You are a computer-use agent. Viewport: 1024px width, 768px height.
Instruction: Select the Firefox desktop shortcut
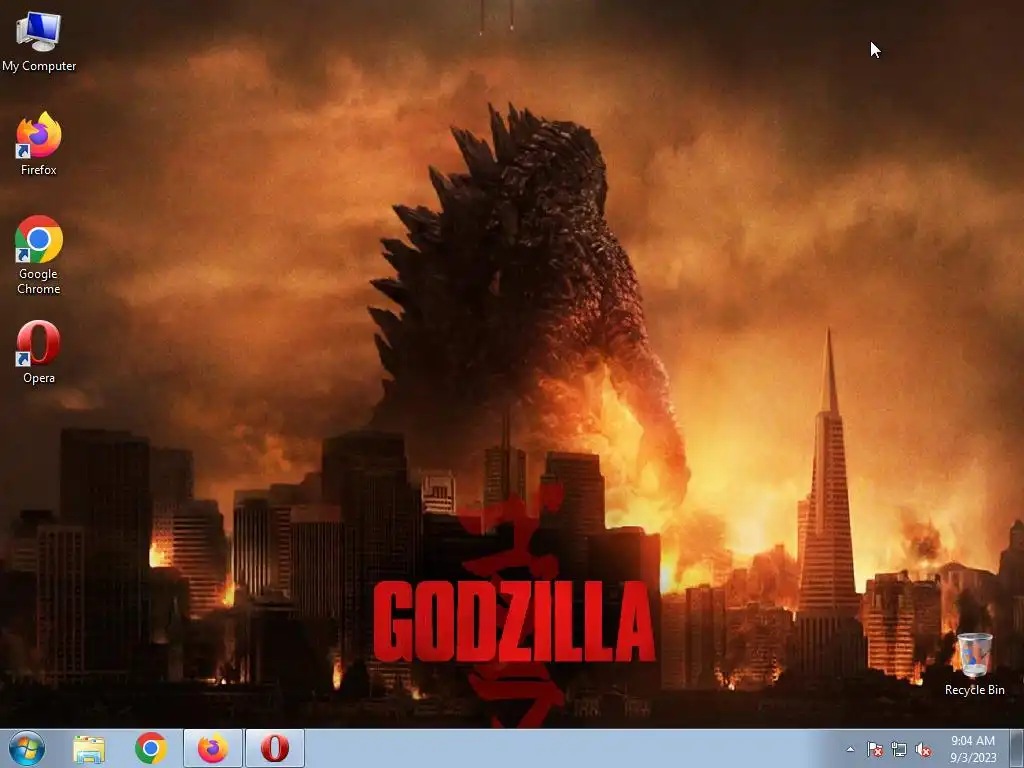coord(39,144)
